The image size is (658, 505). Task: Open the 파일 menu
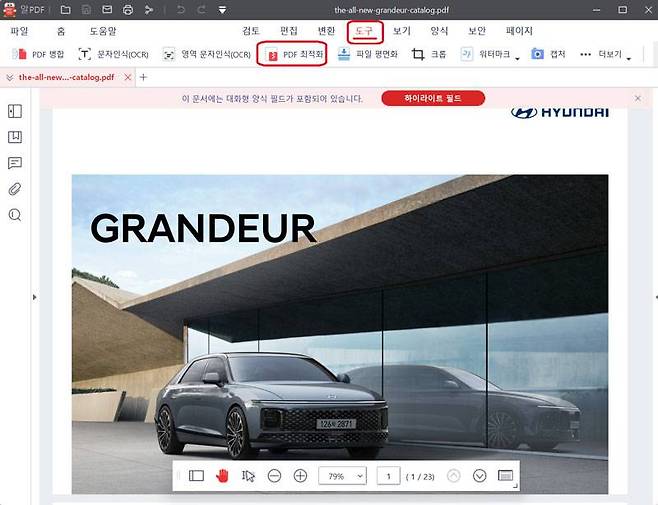click(19, 31)
